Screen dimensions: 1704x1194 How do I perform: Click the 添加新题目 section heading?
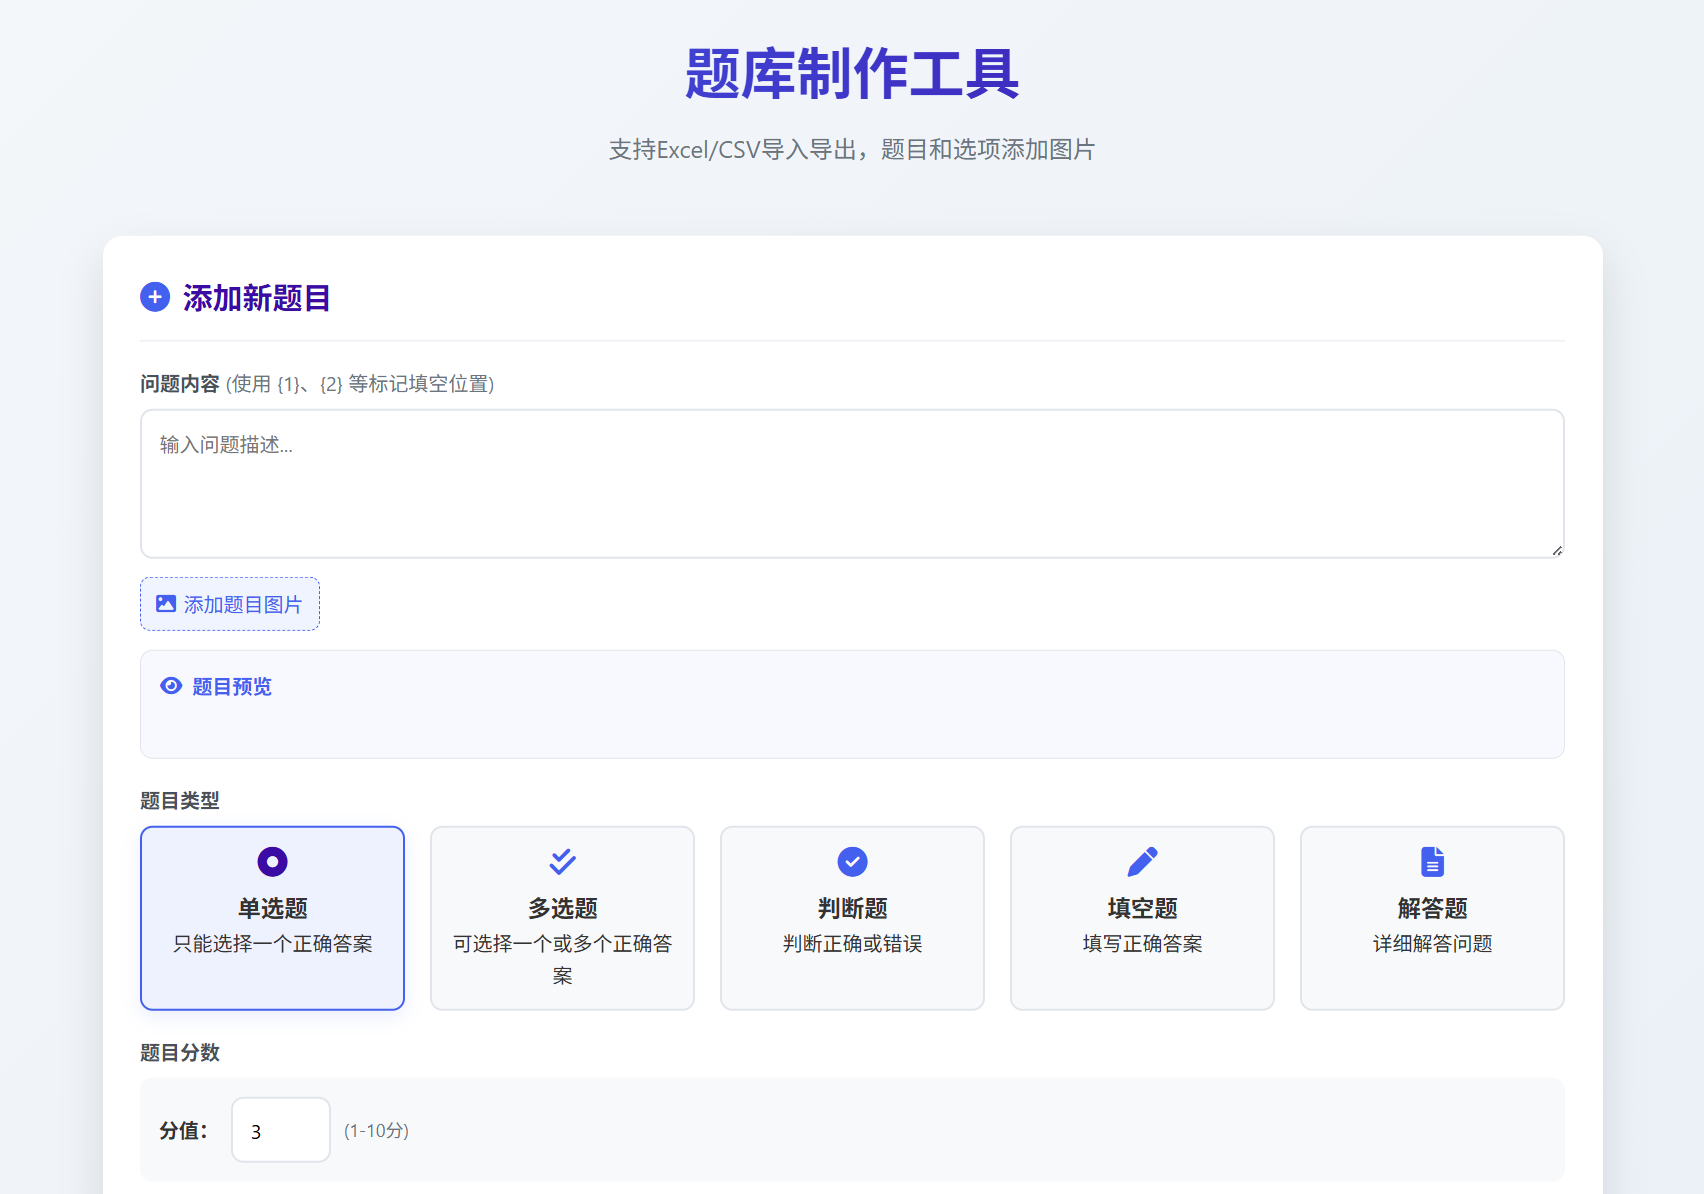(257, 298)
